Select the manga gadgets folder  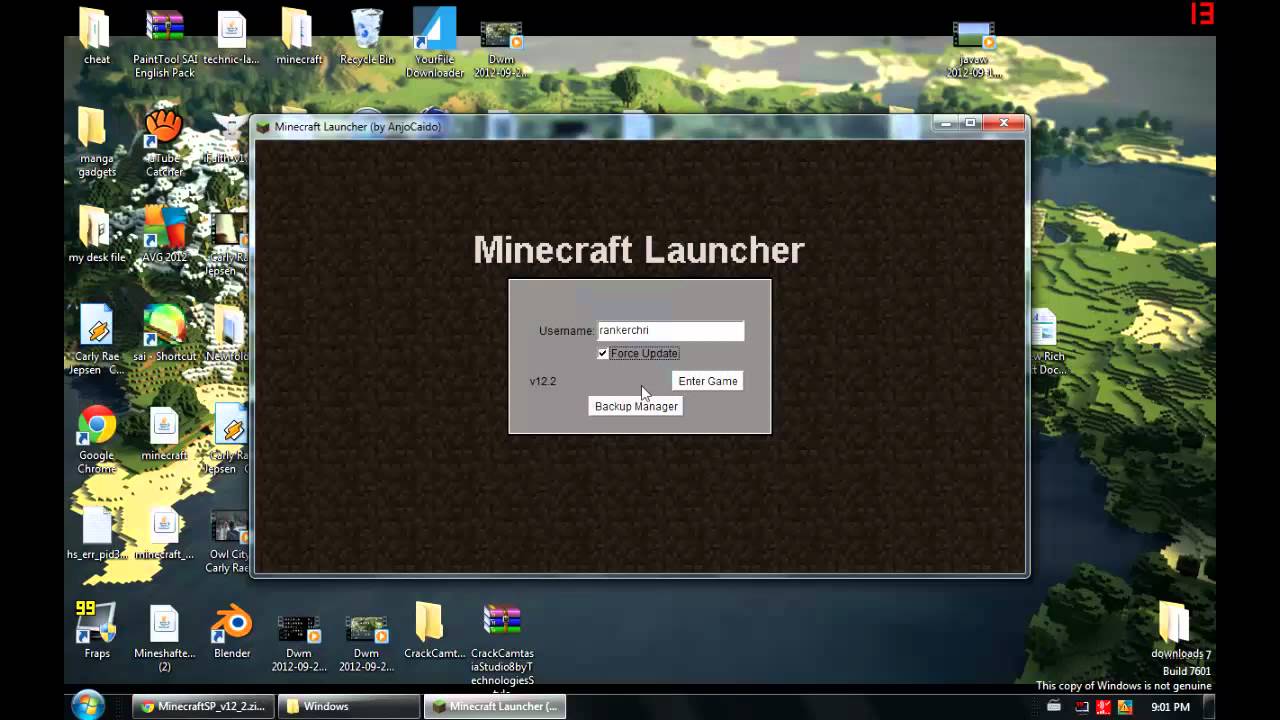96,142
